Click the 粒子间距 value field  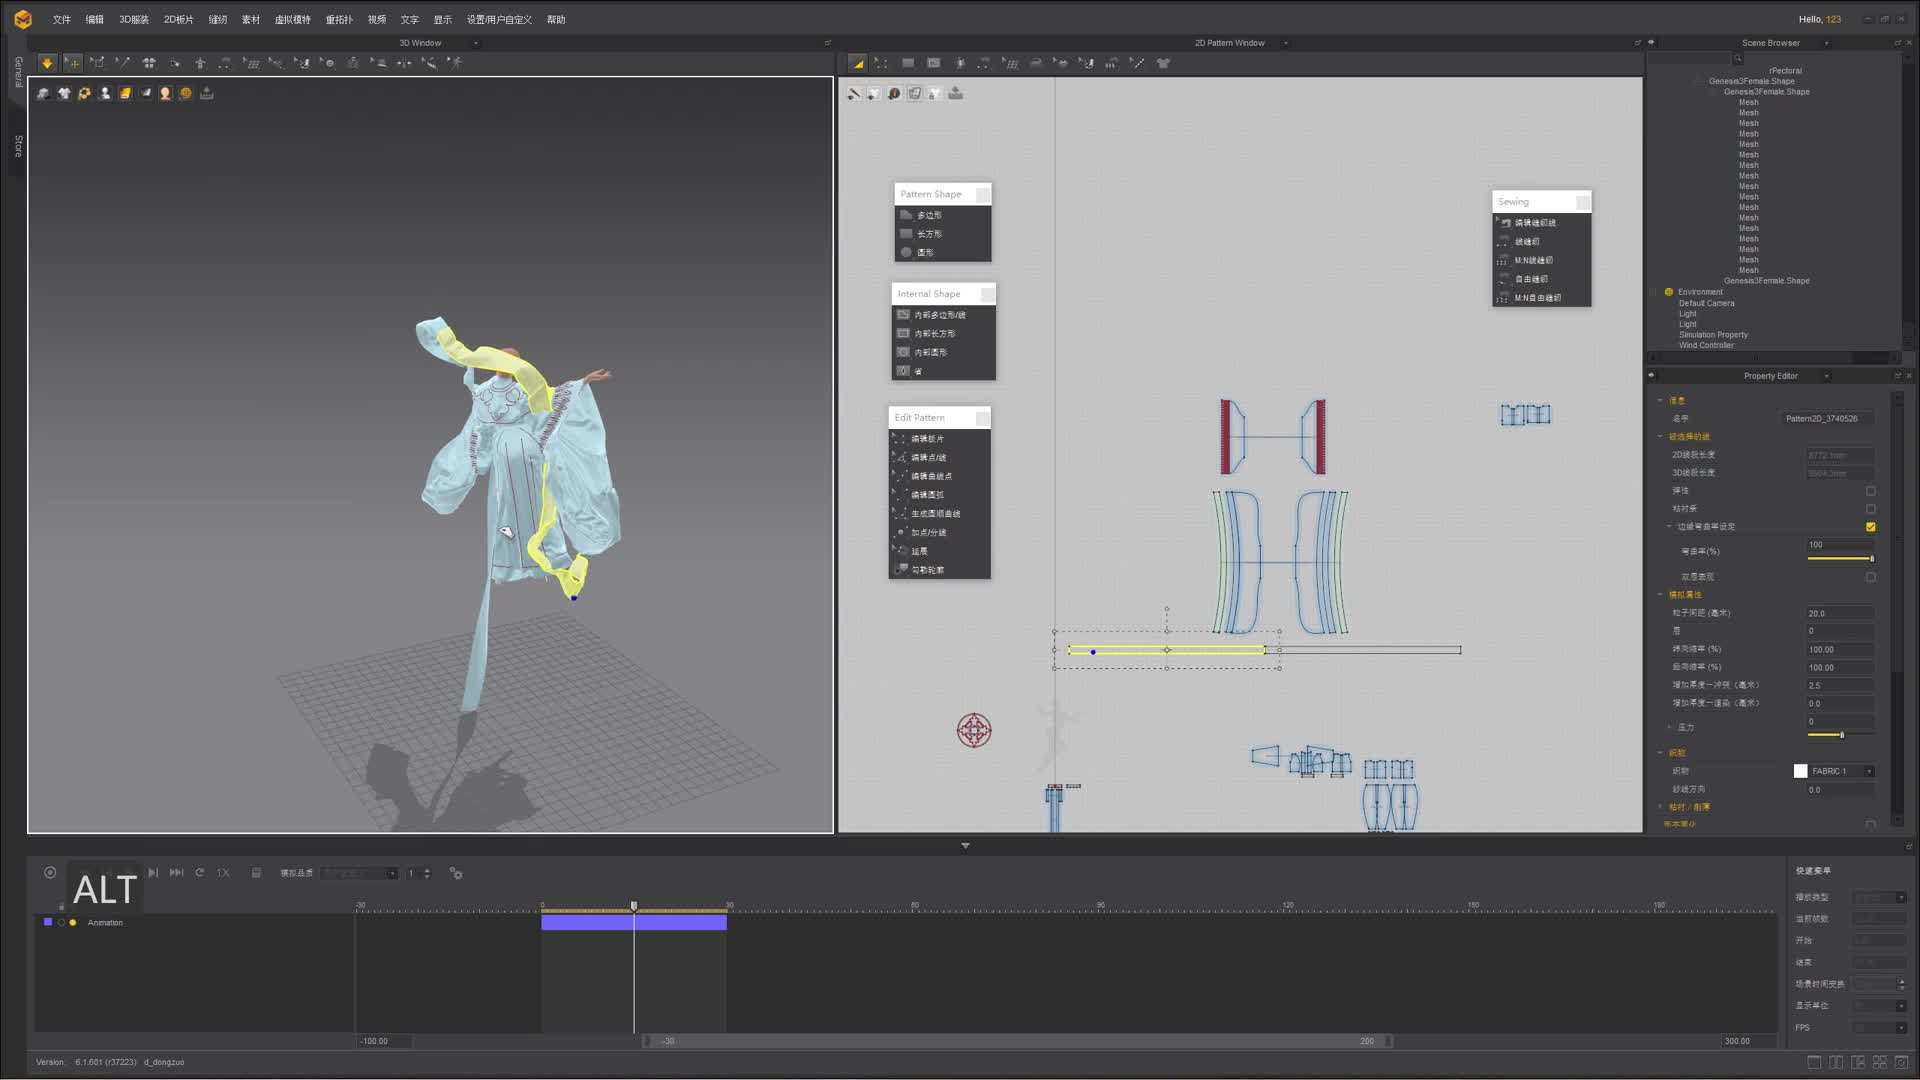[x=1838, y=613]
